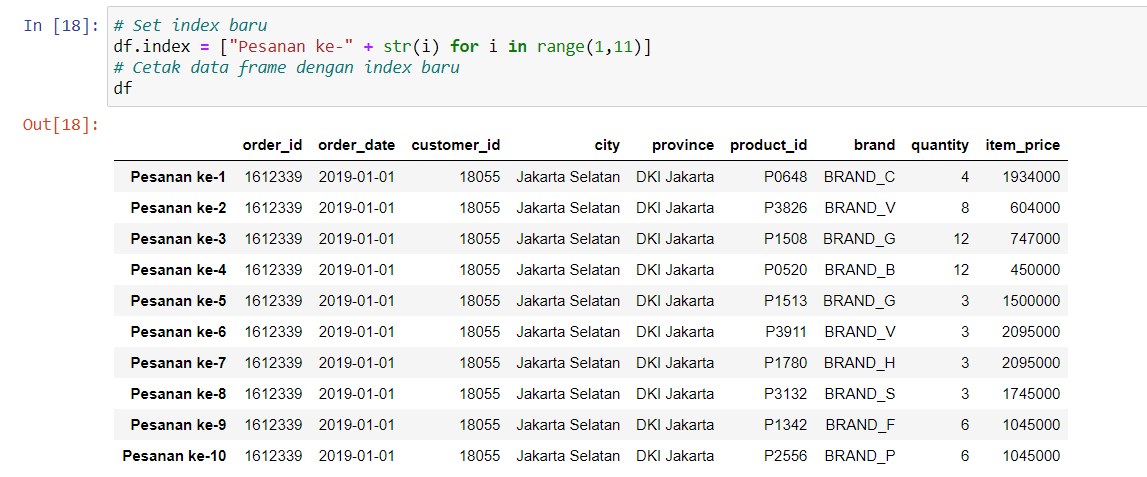1147x477 pixels.
Task: Click product ID P0520
Action: pos(786,270)
